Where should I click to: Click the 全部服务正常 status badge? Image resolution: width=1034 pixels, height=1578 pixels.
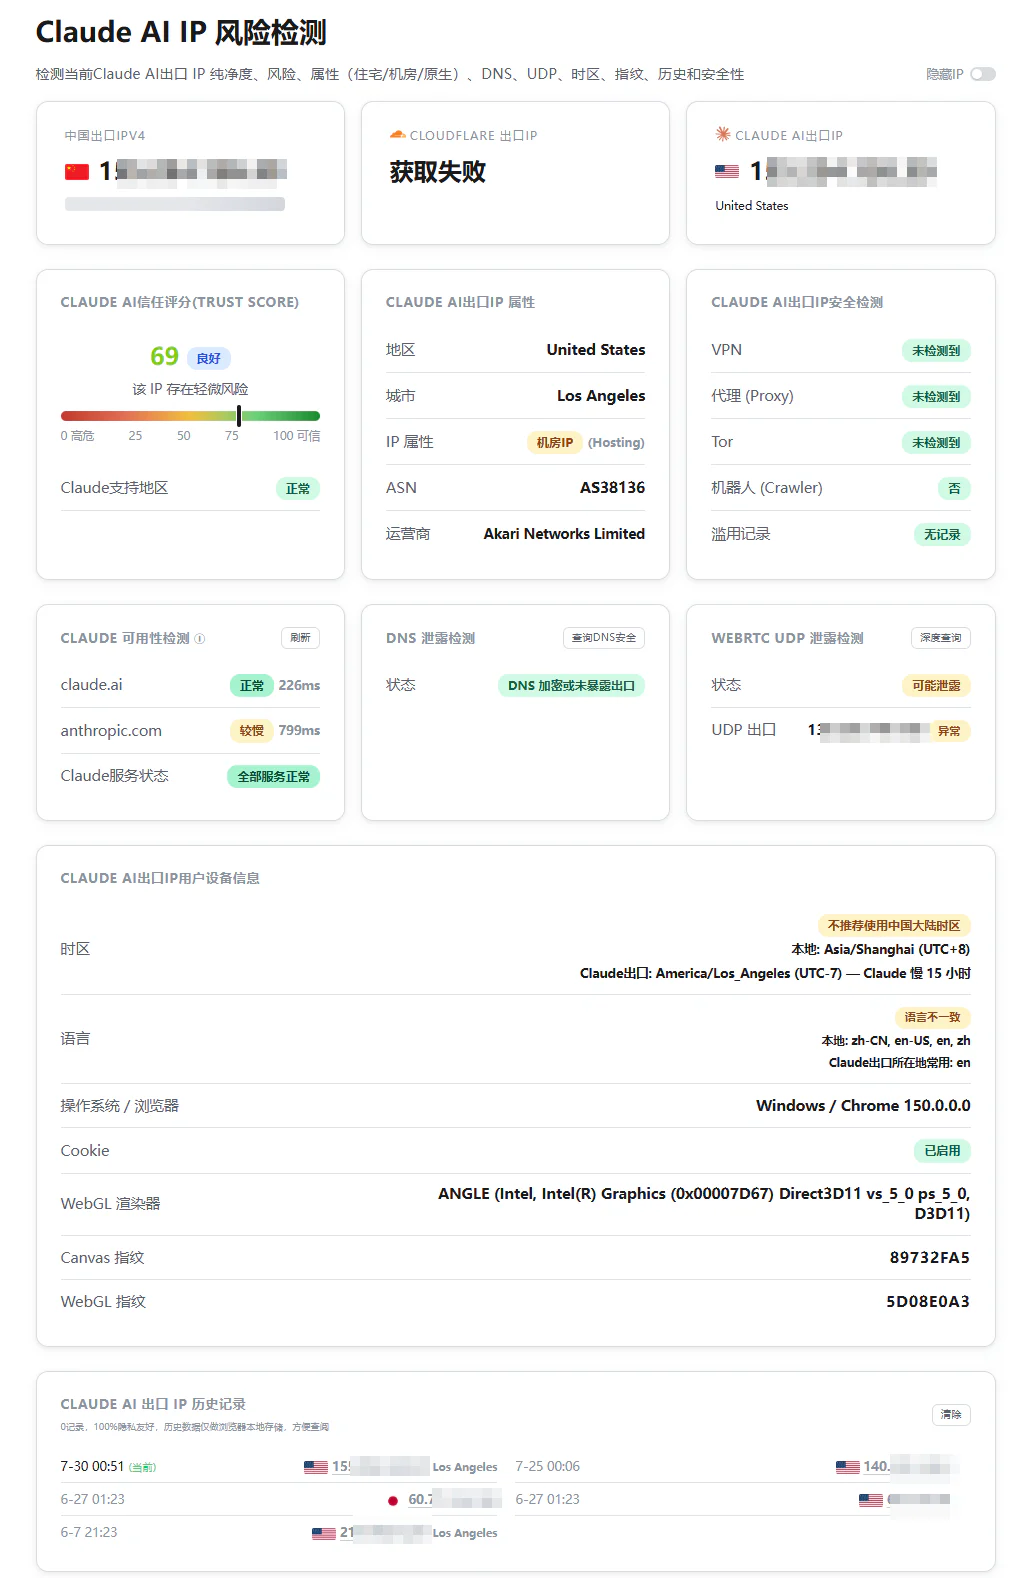273,777
